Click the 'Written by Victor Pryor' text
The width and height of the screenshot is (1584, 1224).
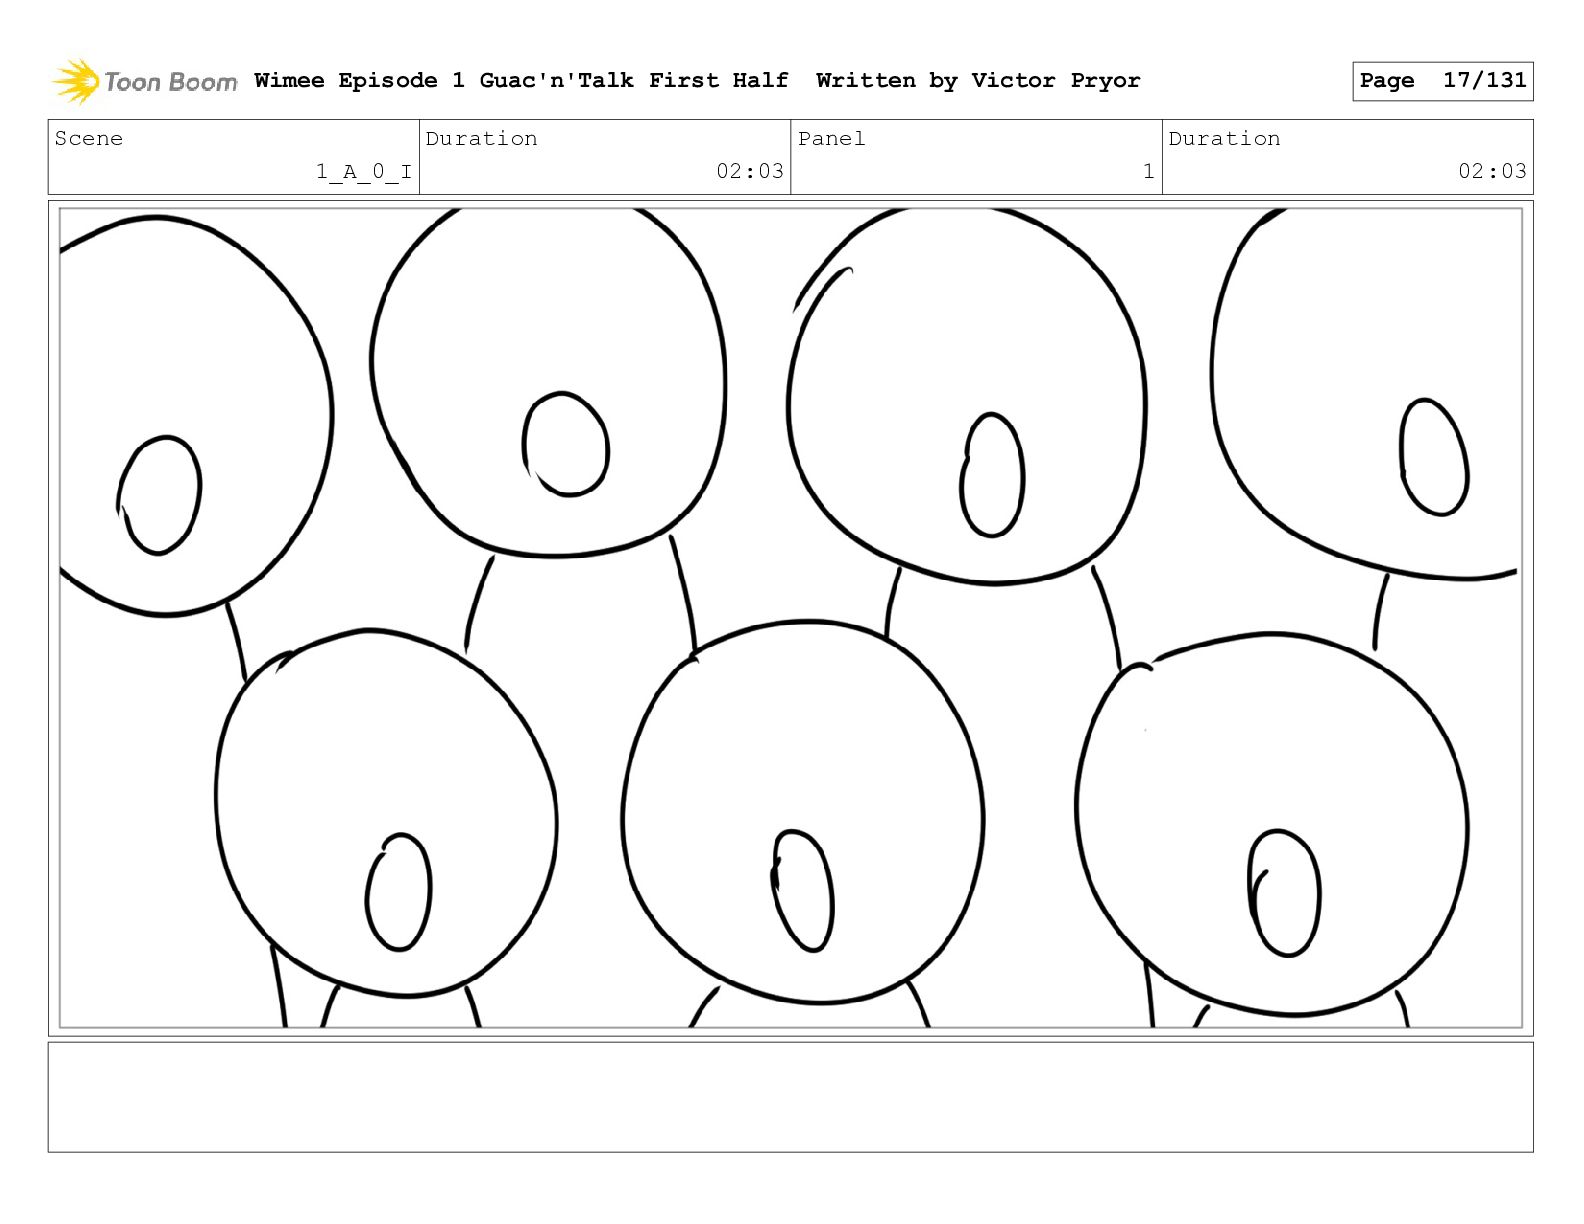pos(978,80)
